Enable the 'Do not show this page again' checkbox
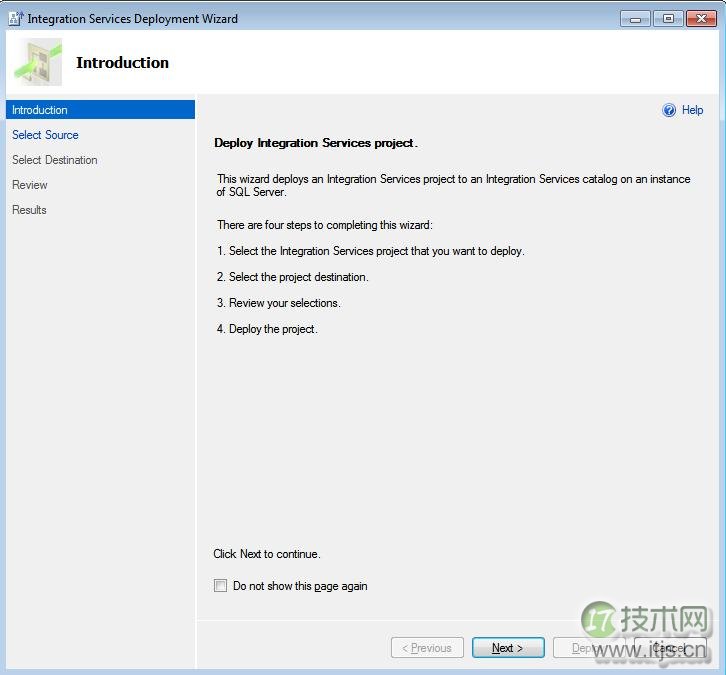 [x=221, y=586]
